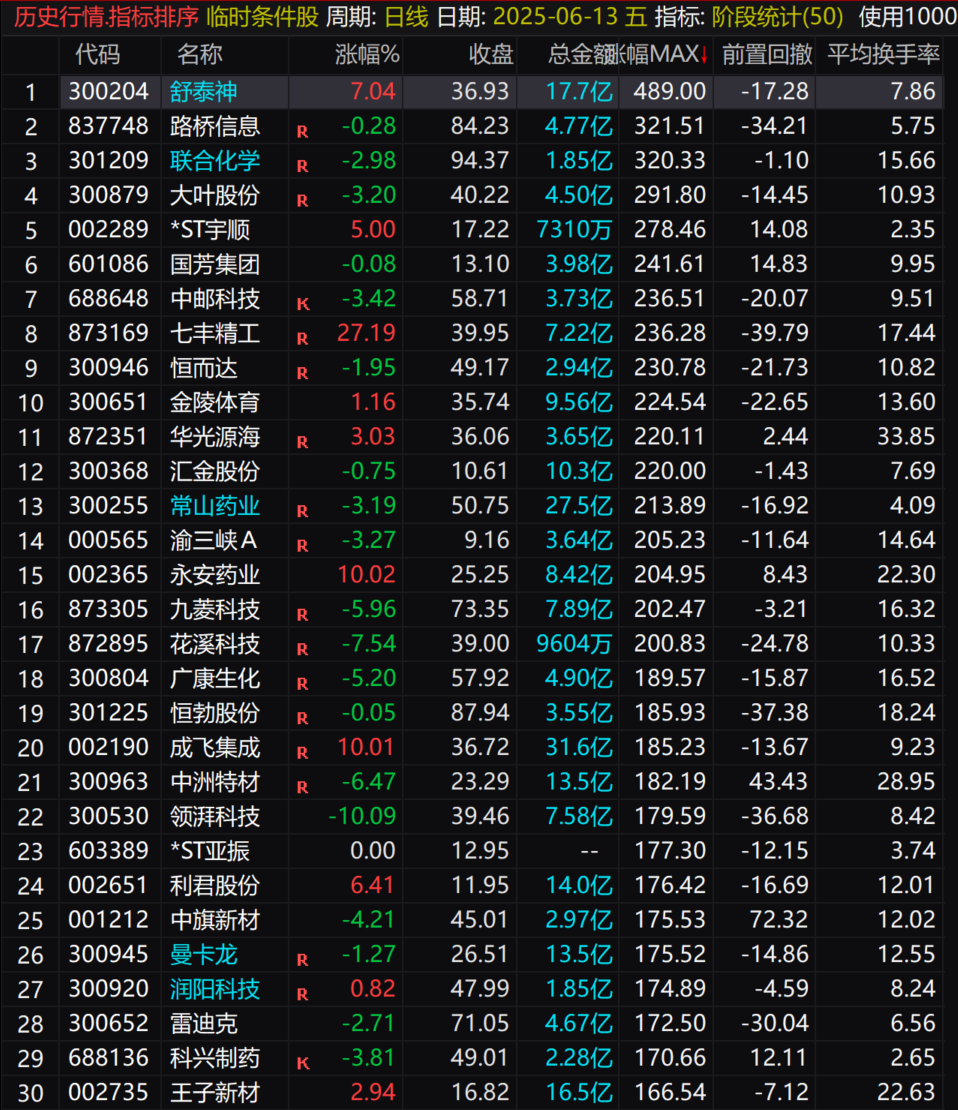The width and height of the screenshot is (958, 1110).
Task: Select the 利君股份 stock name
Action: pos(215,886)
